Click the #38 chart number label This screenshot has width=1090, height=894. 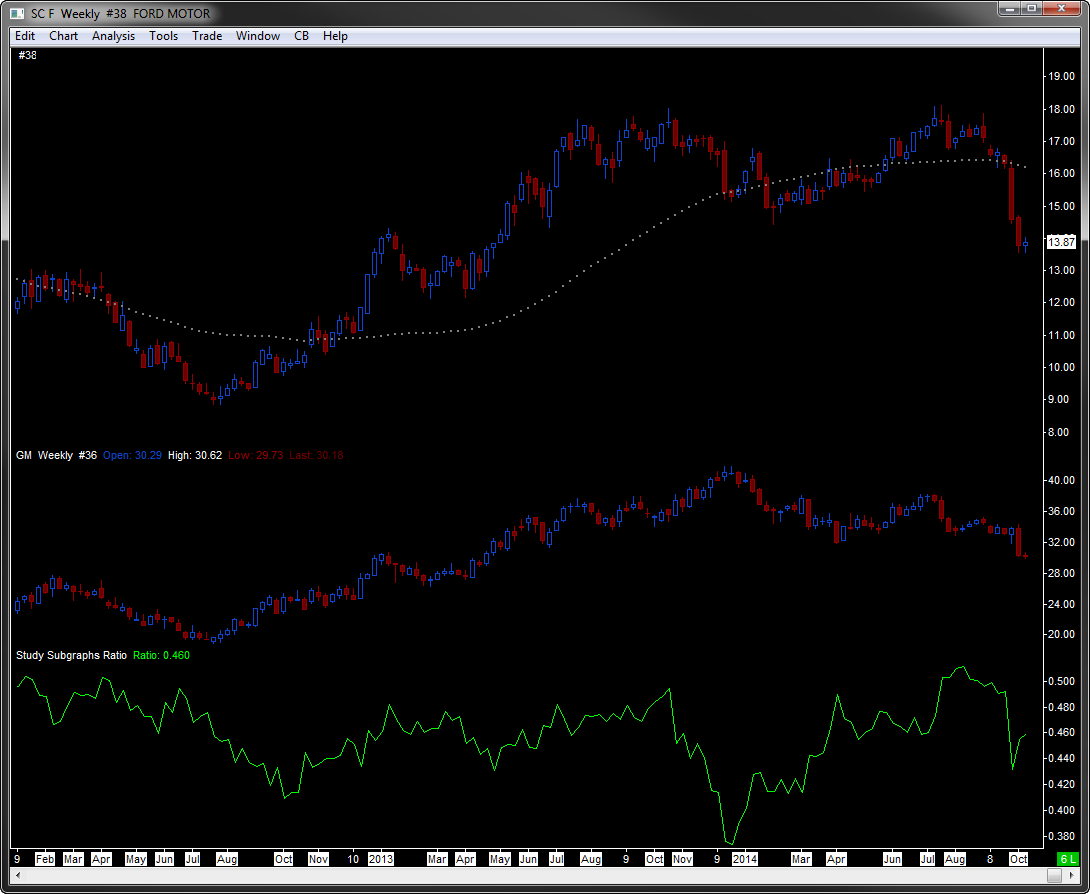coord(27,55)
